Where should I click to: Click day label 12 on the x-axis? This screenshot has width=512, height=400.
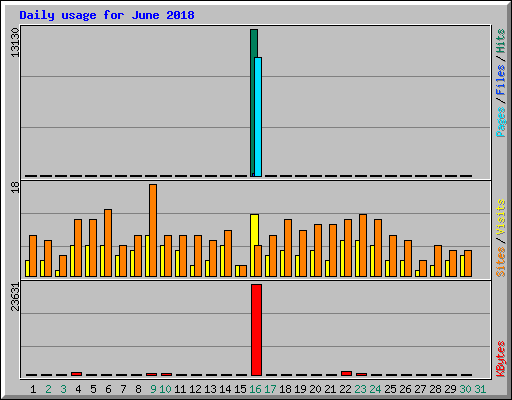[195, 389]
